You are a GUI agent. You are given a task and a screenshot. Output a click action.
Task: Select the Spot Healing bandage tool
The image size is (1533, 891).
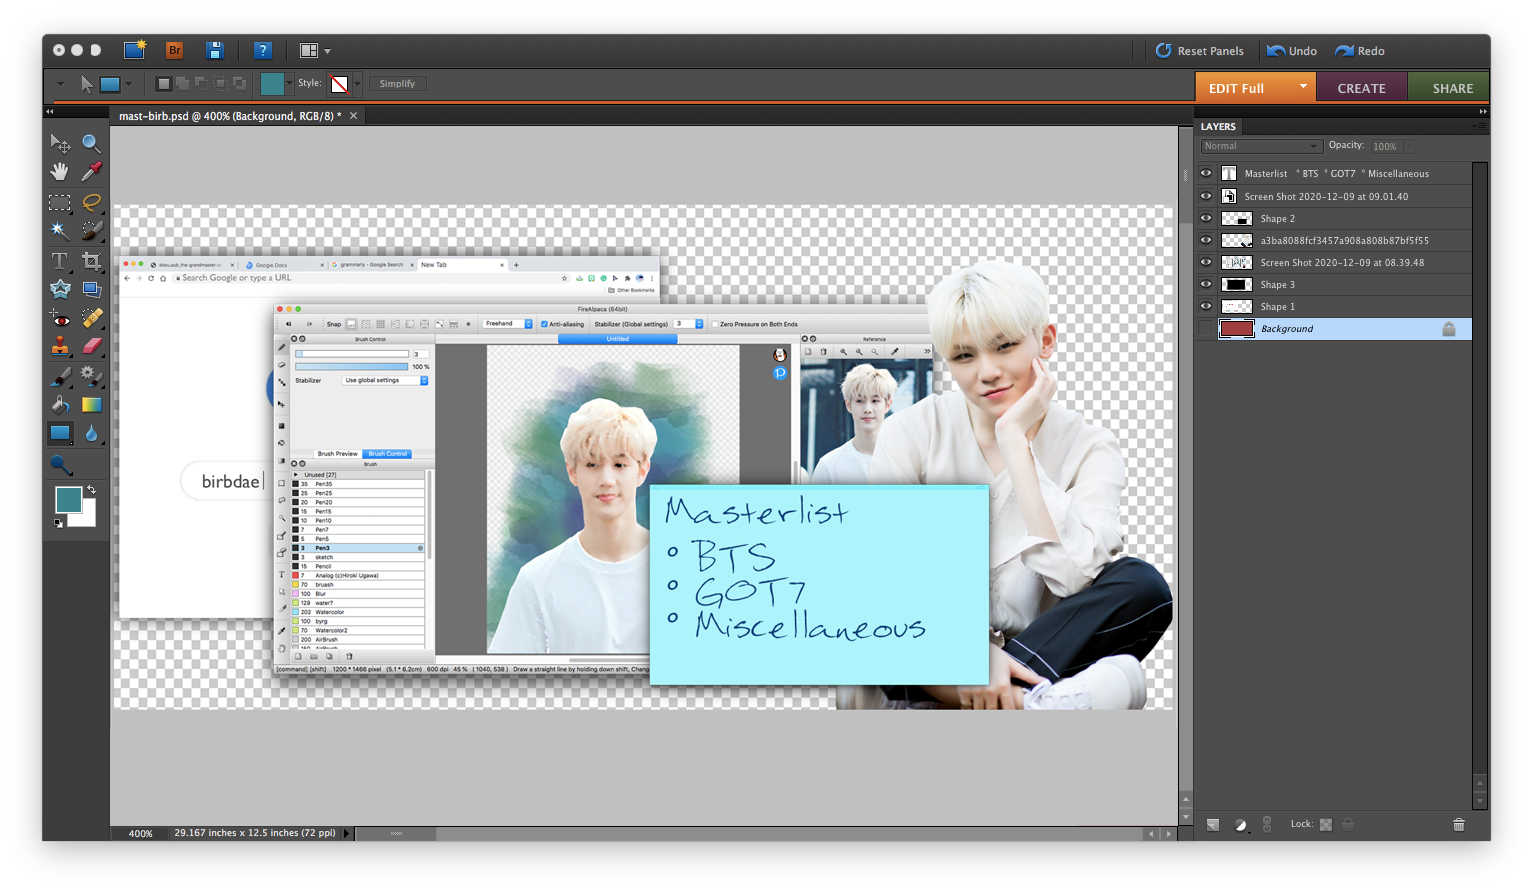click(x=91, y=319)
